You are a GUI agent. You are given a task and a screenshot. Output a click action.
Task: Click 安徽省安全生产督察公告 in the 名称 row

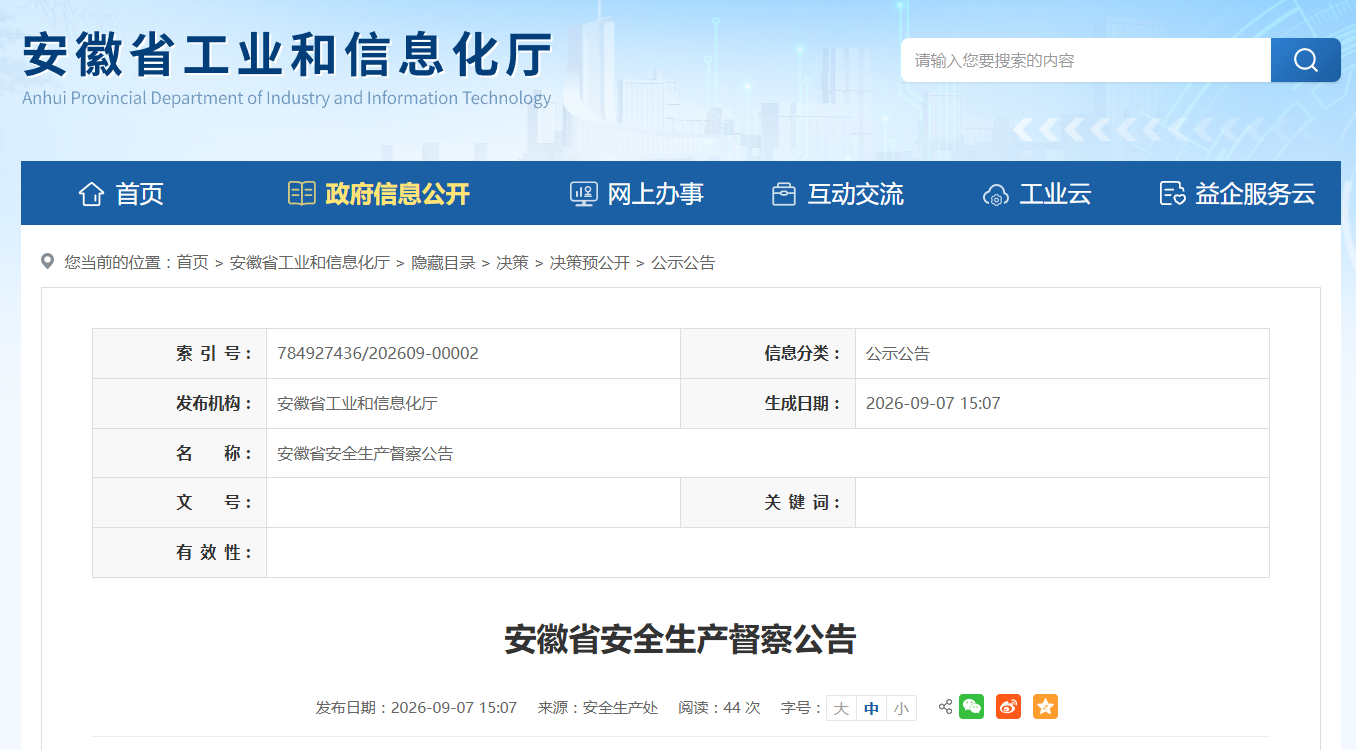tap(365, 453)
